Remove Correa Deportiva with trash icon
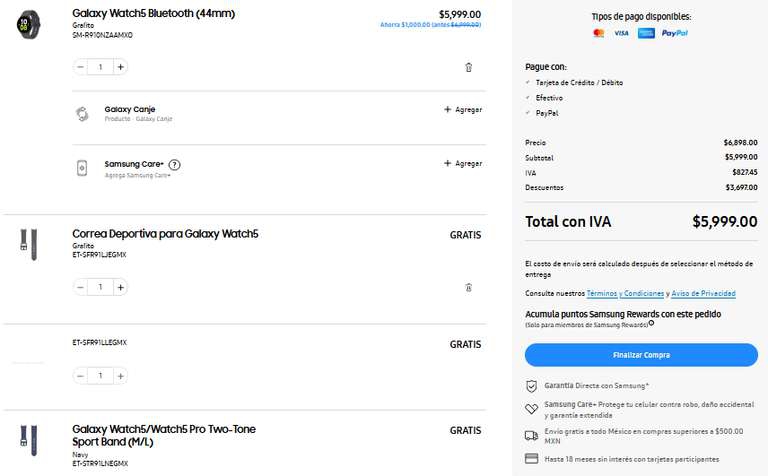This screenshot has height=476, width=768. [x=468, y=287]
